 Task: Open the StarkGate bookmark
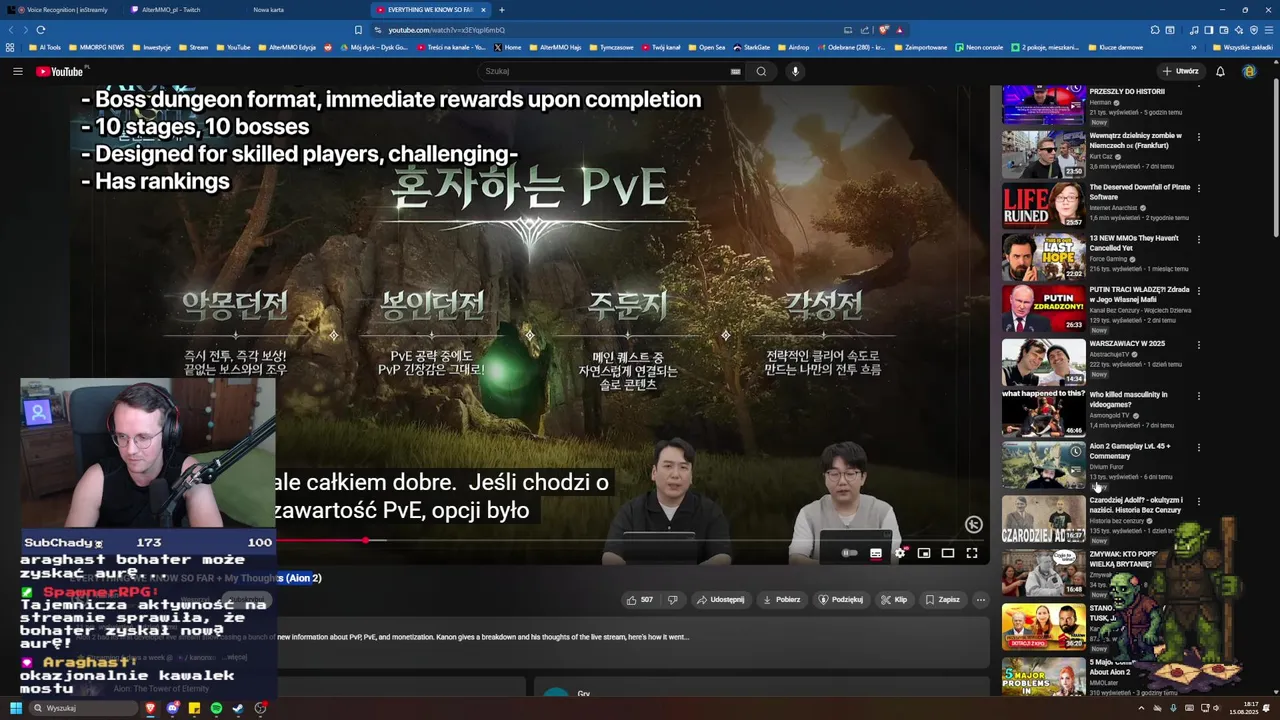pos(752,47)
